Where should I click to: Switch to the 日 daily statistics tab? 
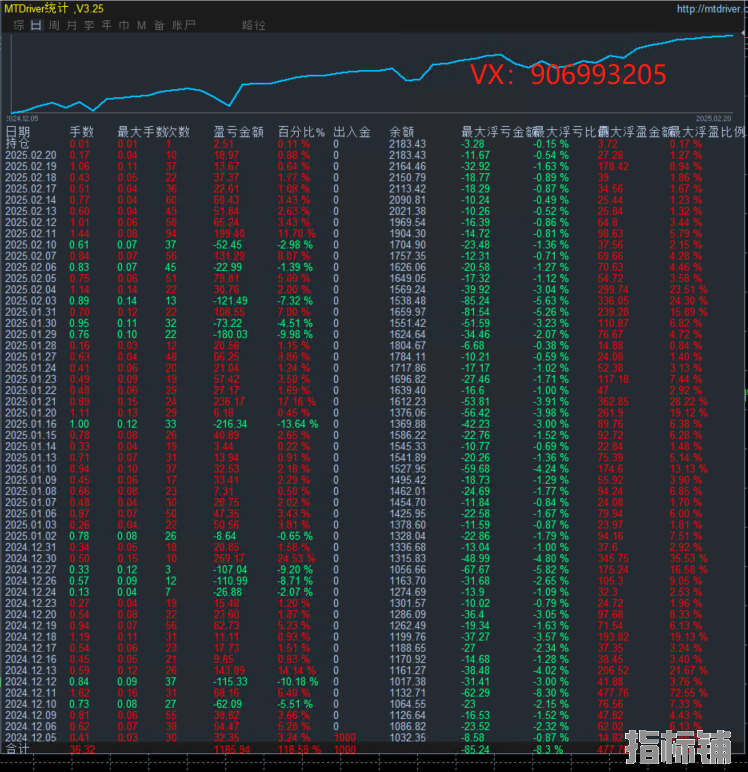tap(36, 24)
